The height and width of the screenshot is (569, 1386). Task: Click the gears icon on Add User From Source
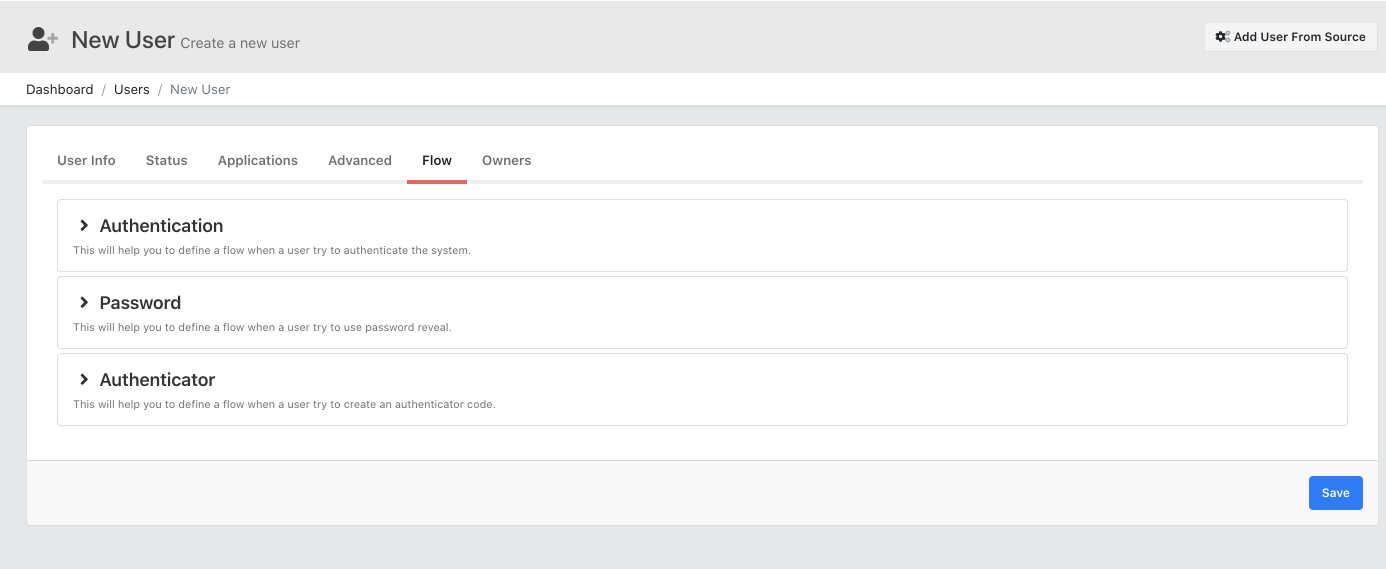[1222, 37]
